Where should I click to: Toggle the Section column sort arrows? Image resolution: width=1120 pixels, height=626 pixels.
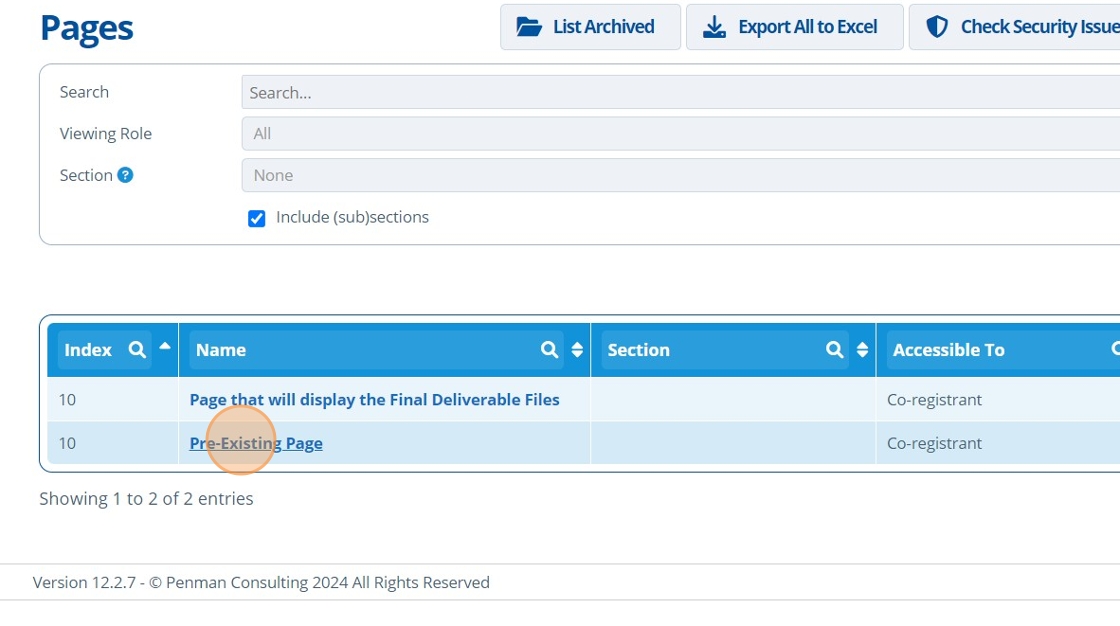[862, 350]
